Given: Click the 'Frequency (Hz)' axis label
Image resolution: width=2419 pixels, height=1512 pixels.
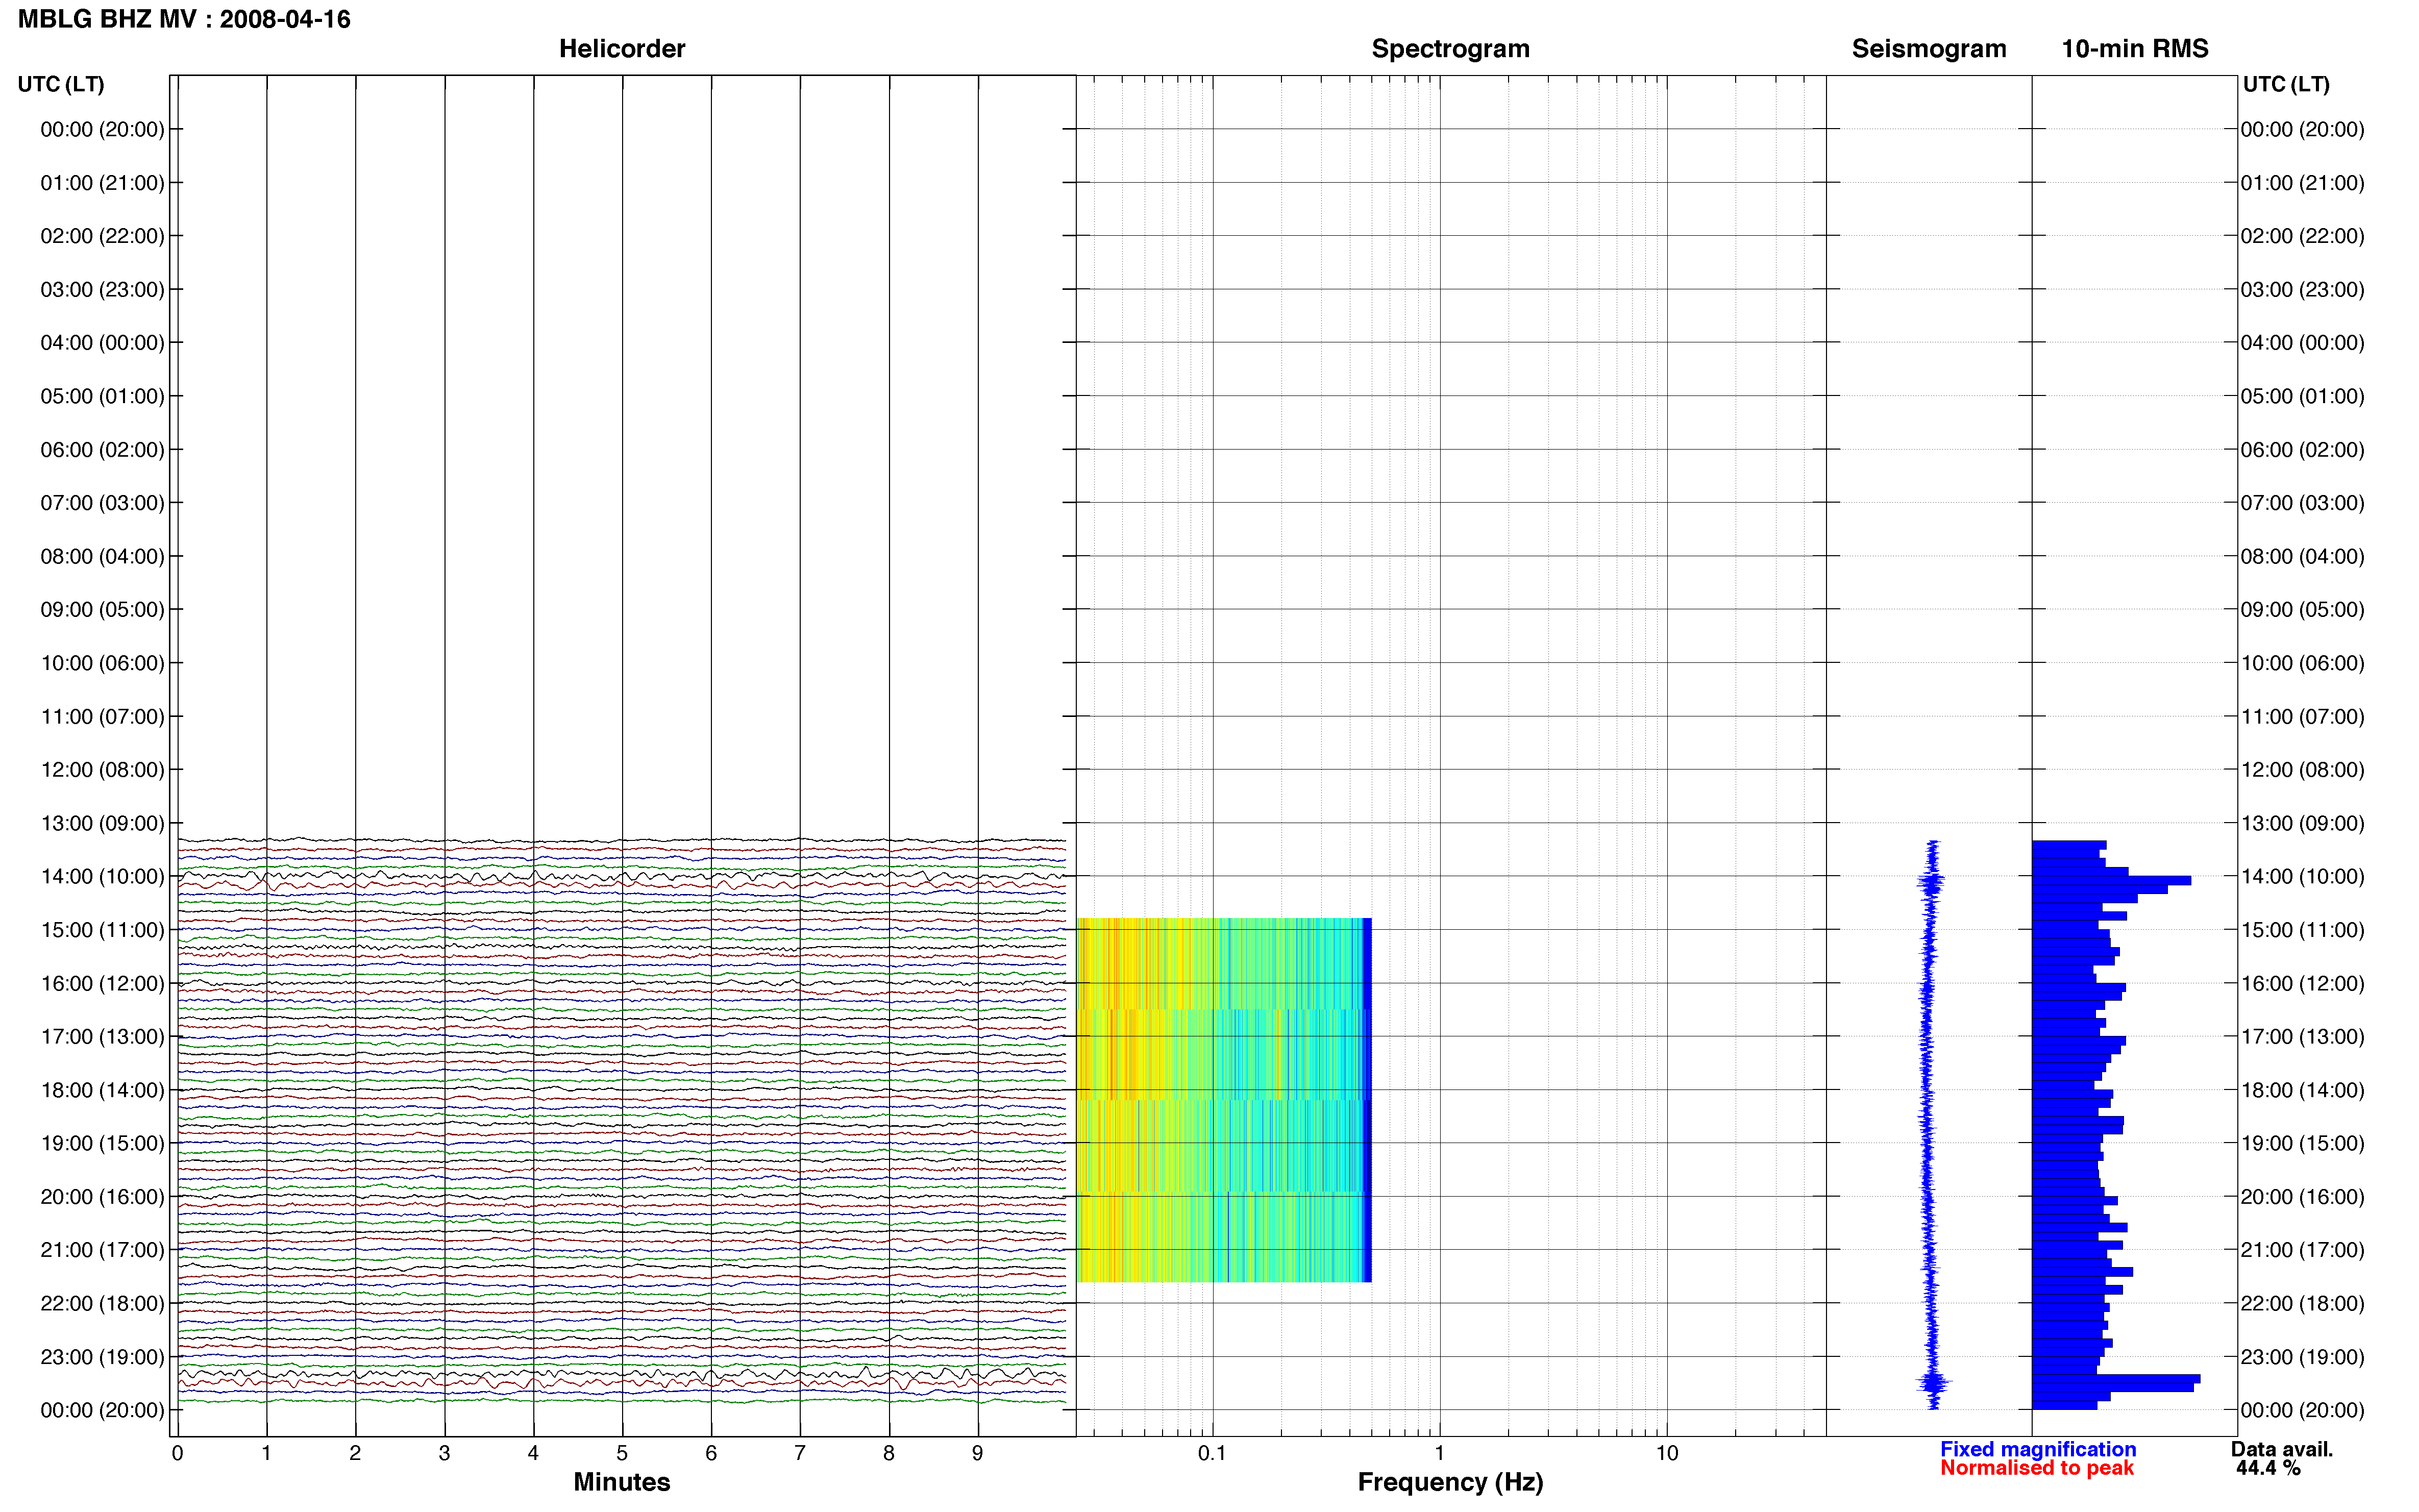Looking at the screenshot, I should [1450, 1482].
